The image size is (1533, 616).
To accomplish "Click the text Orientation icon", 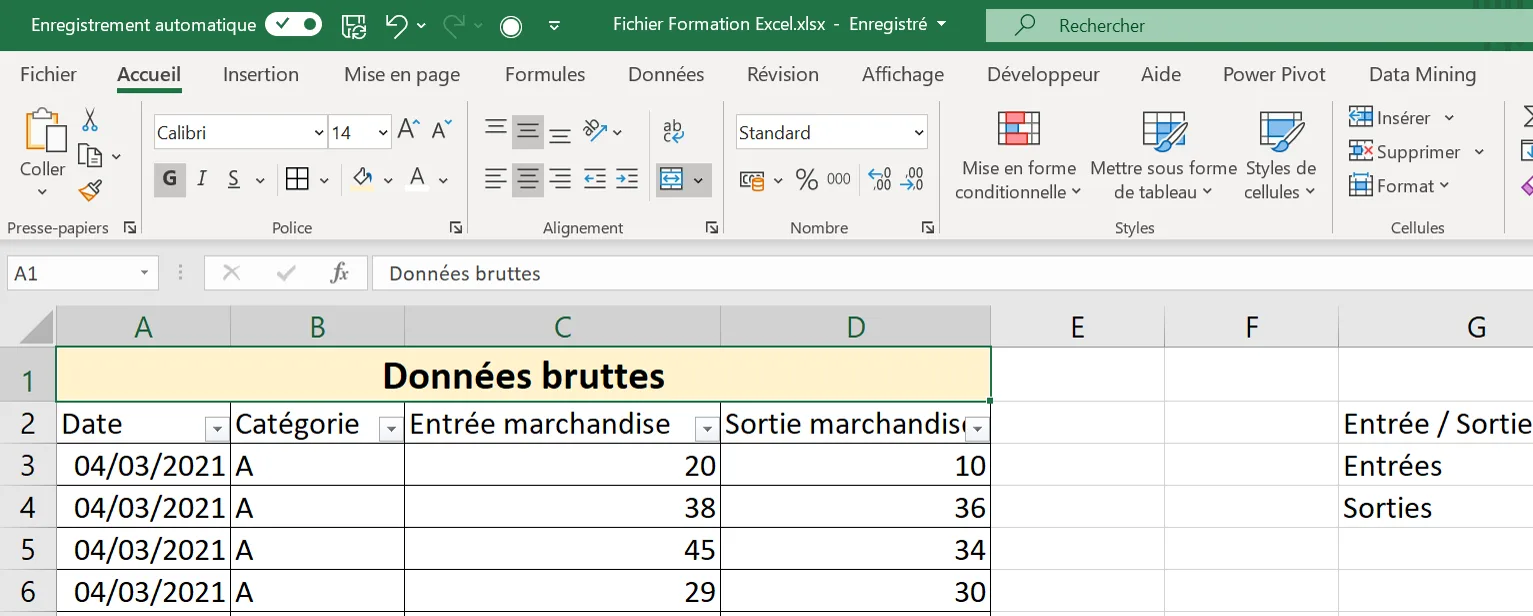I will pos(596,130).
